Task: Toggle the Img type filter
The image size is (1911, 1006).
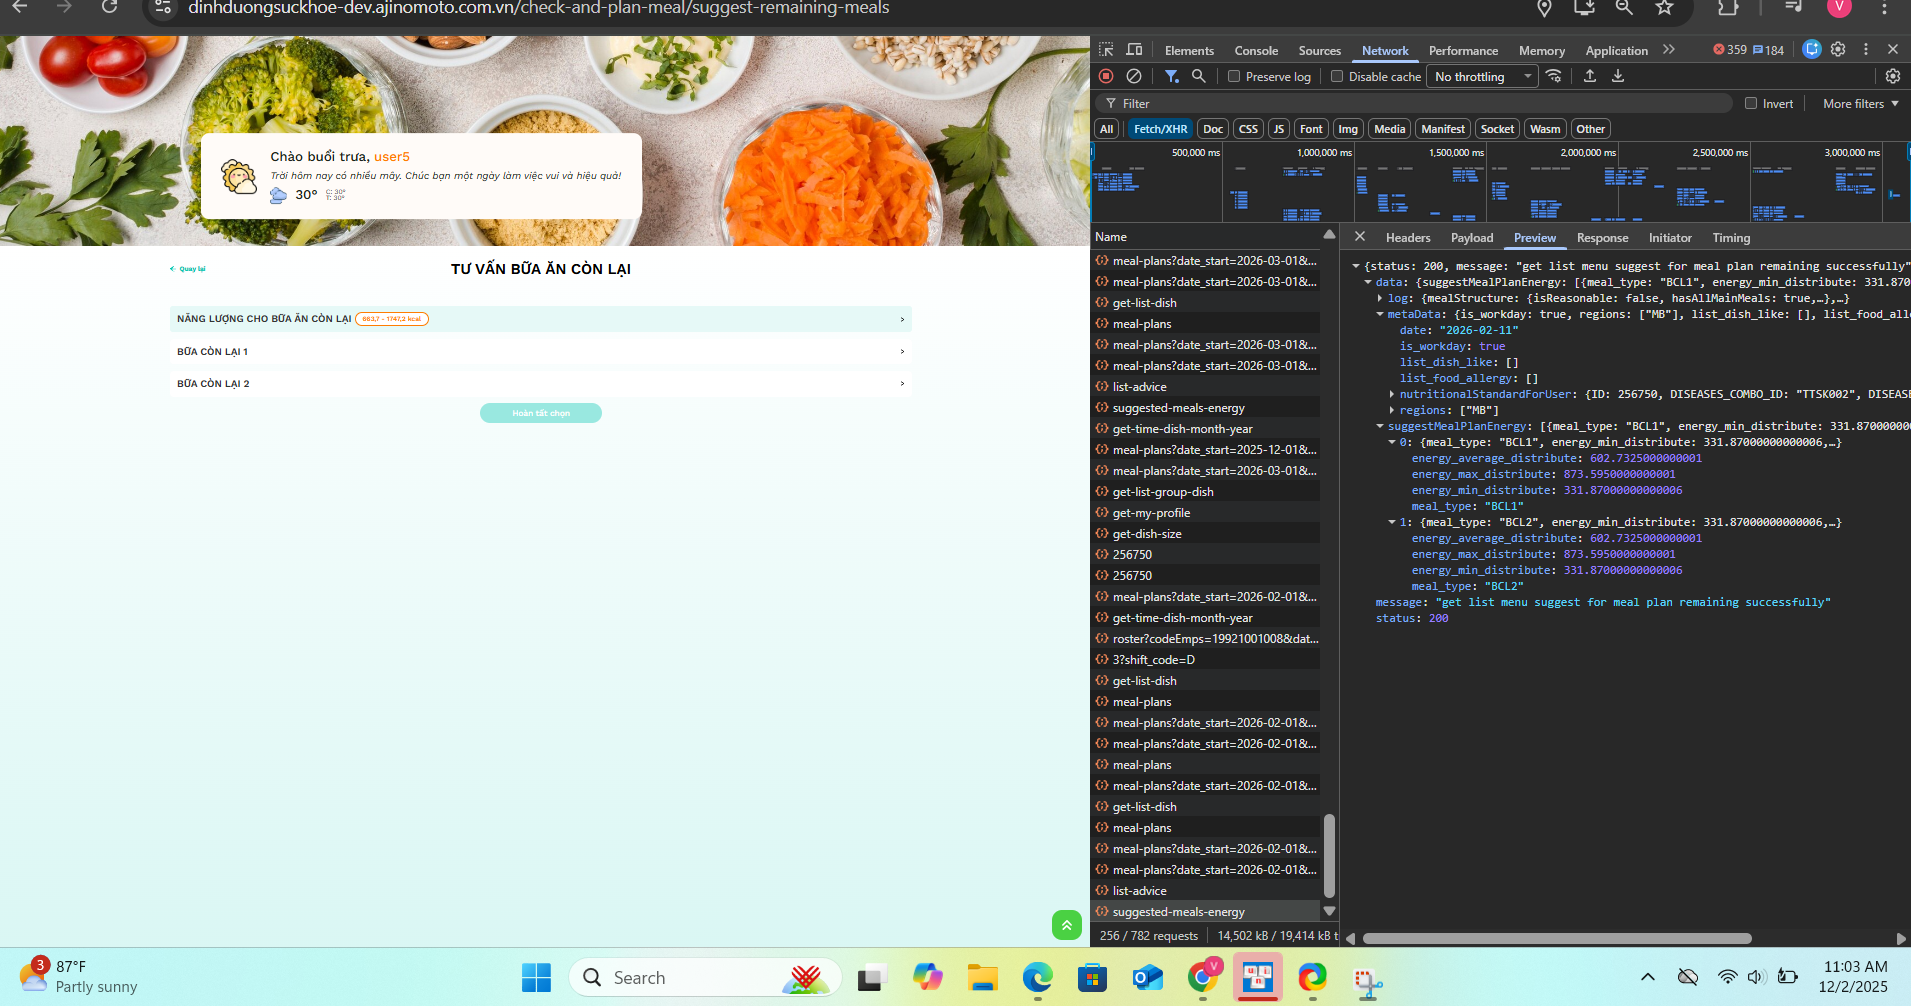Action: (x=1348, y=129)
